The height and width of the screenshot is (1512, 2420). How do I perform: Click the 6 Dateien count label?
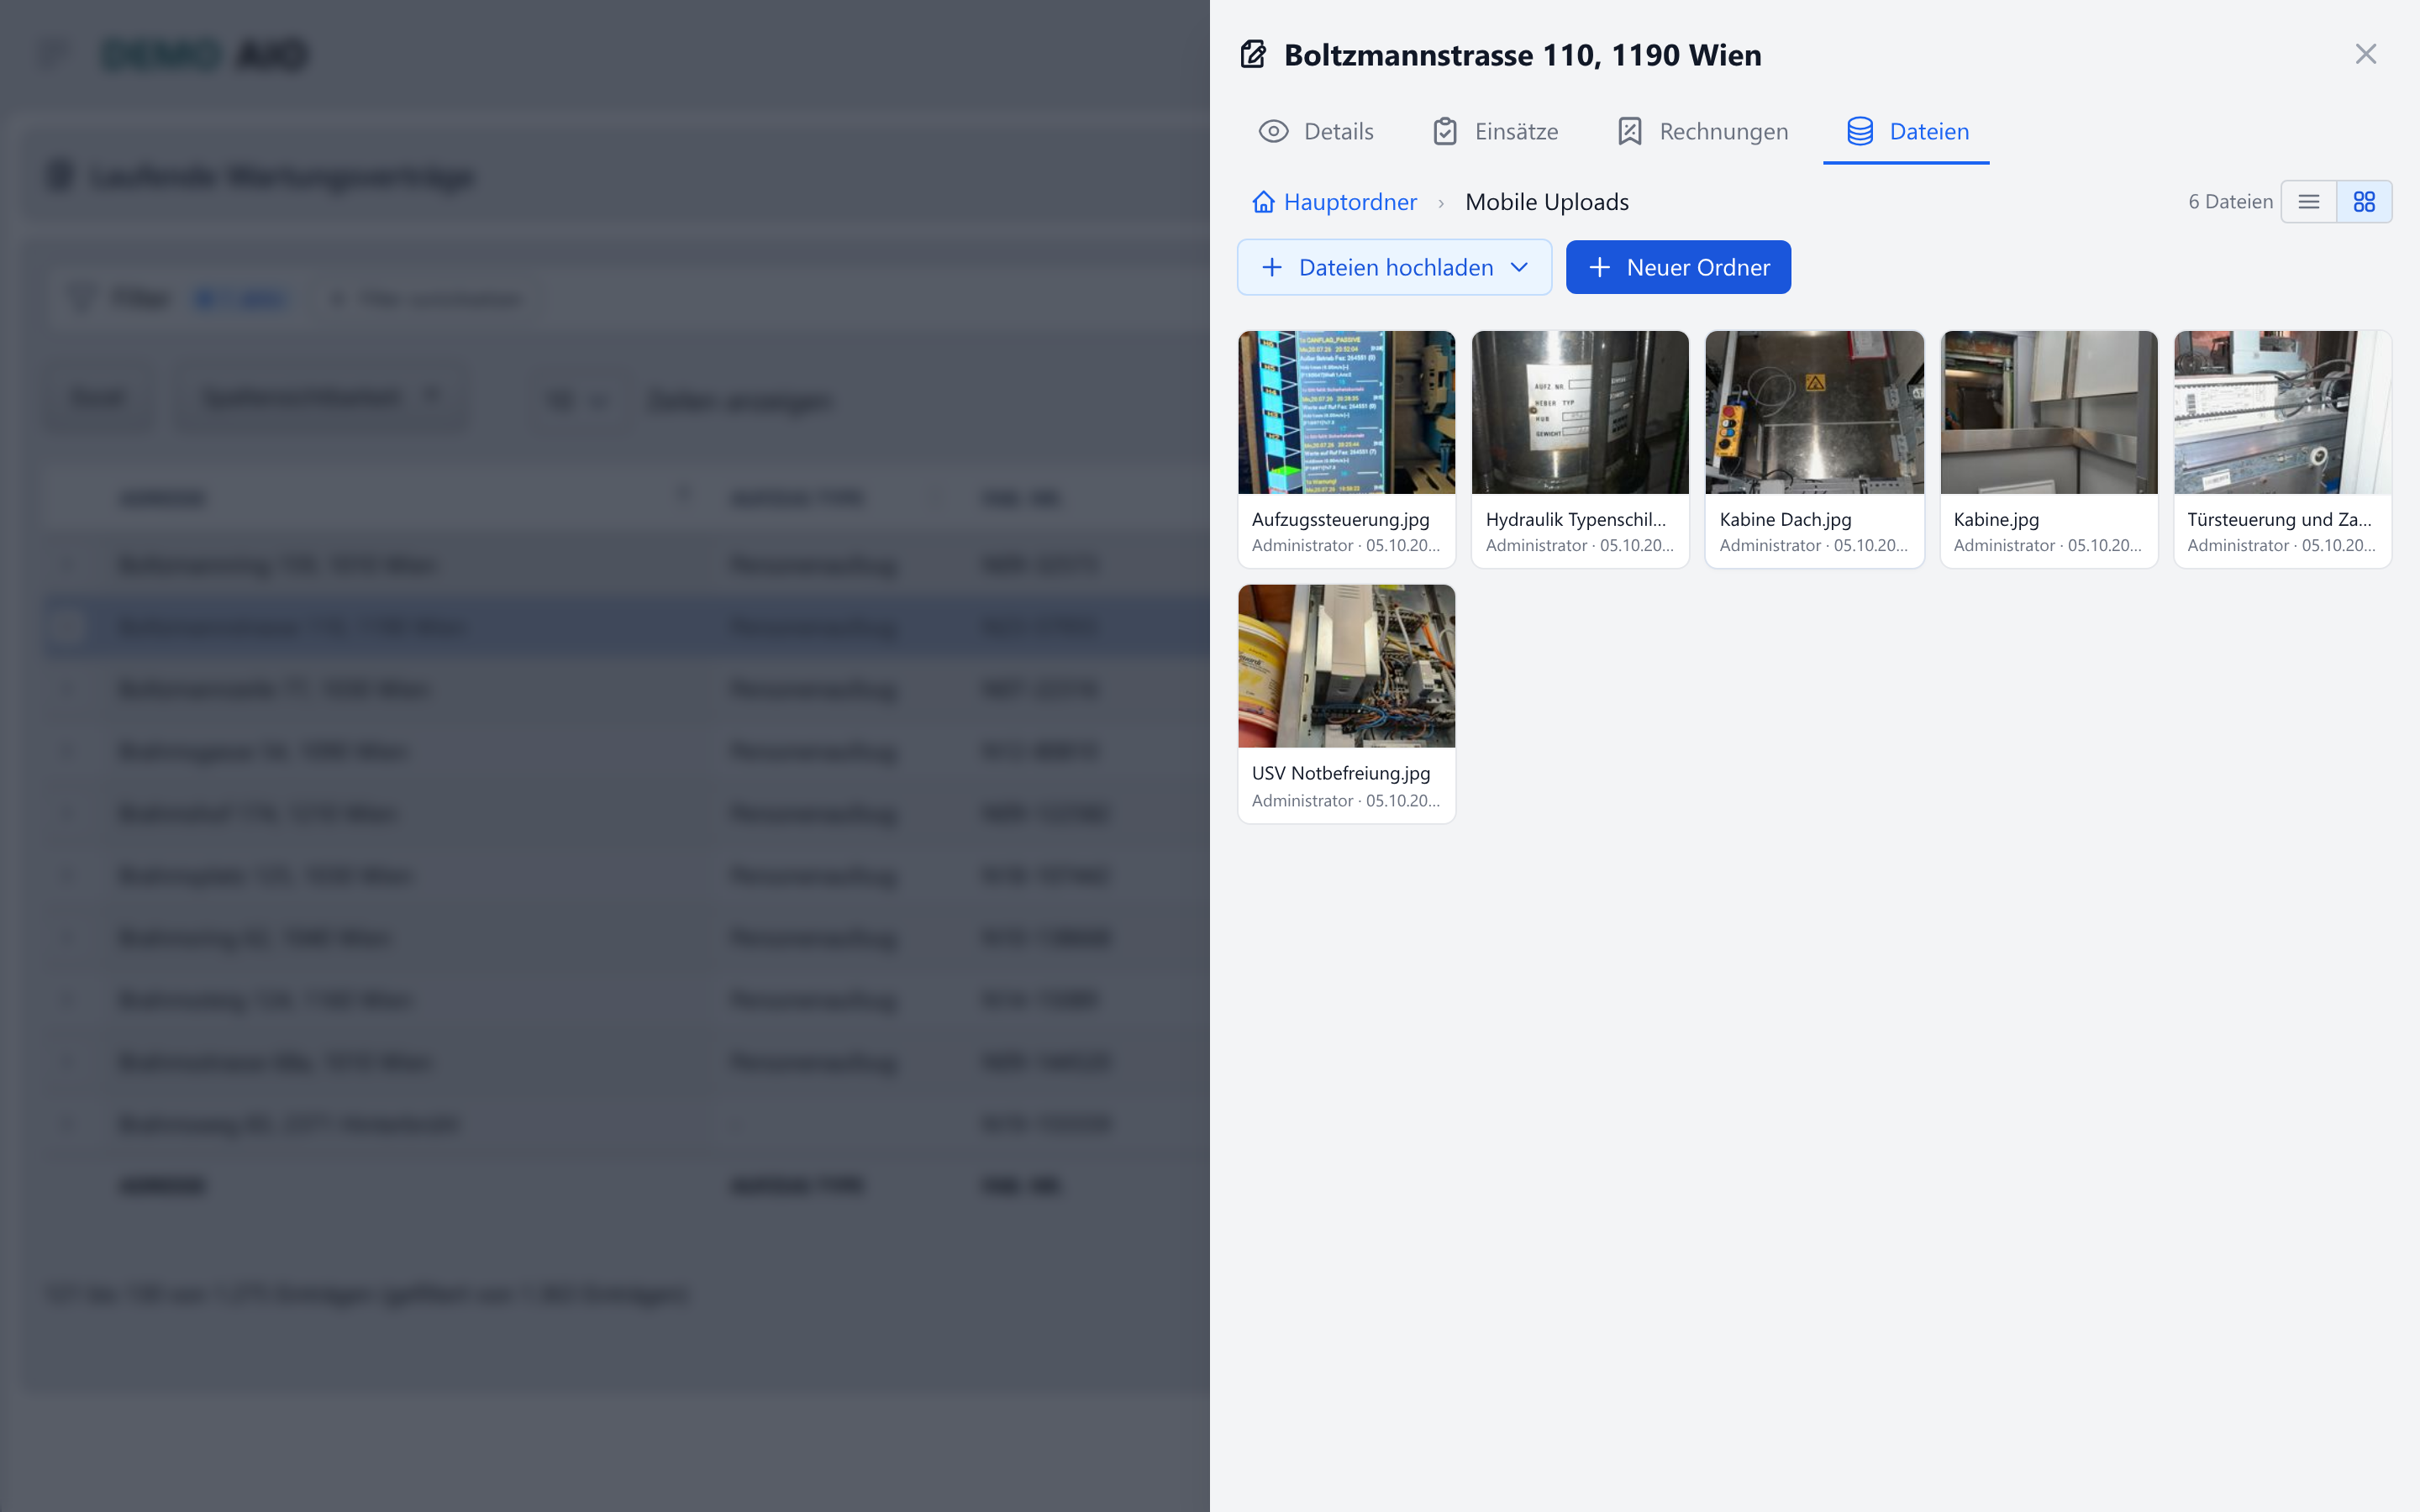[x=2230, y=202]
